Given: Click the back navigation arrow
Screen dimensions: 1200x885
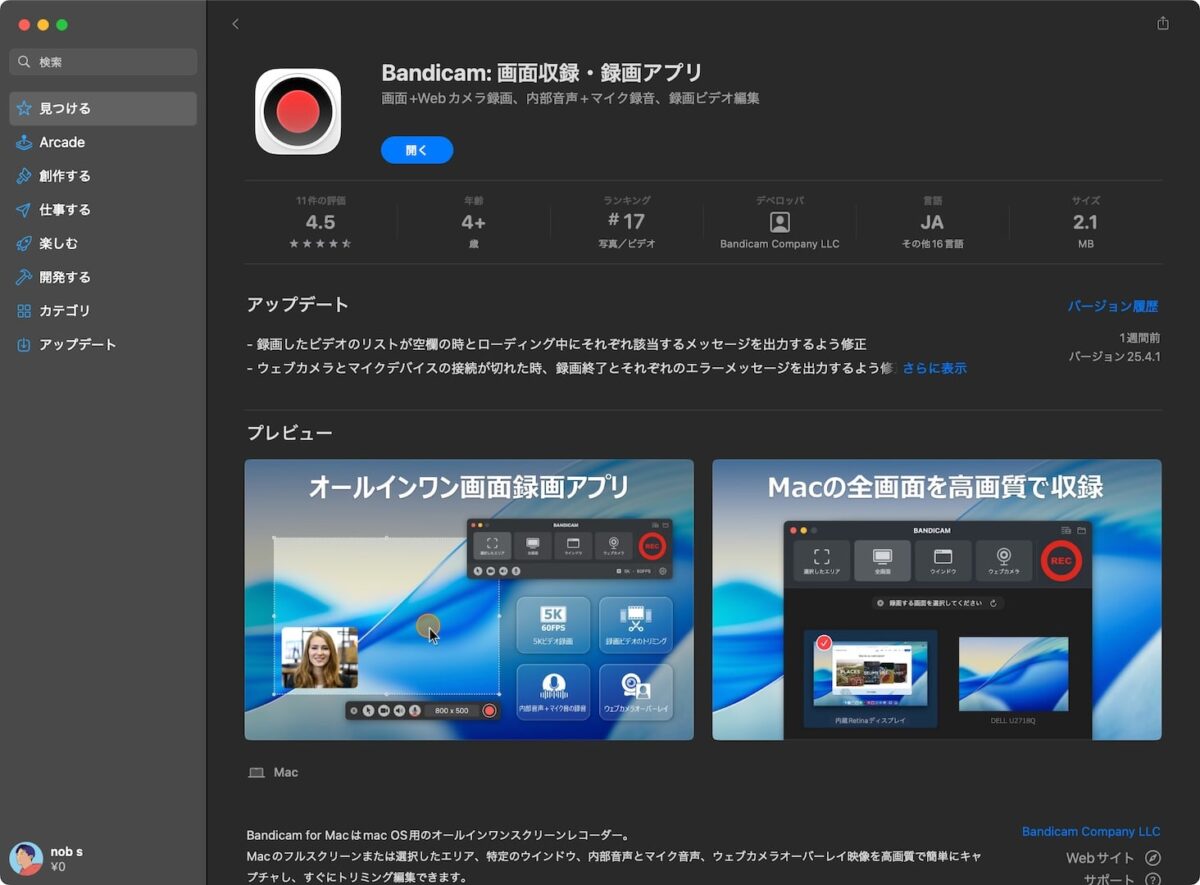Looking at the screenshot, I should point(236,24).
